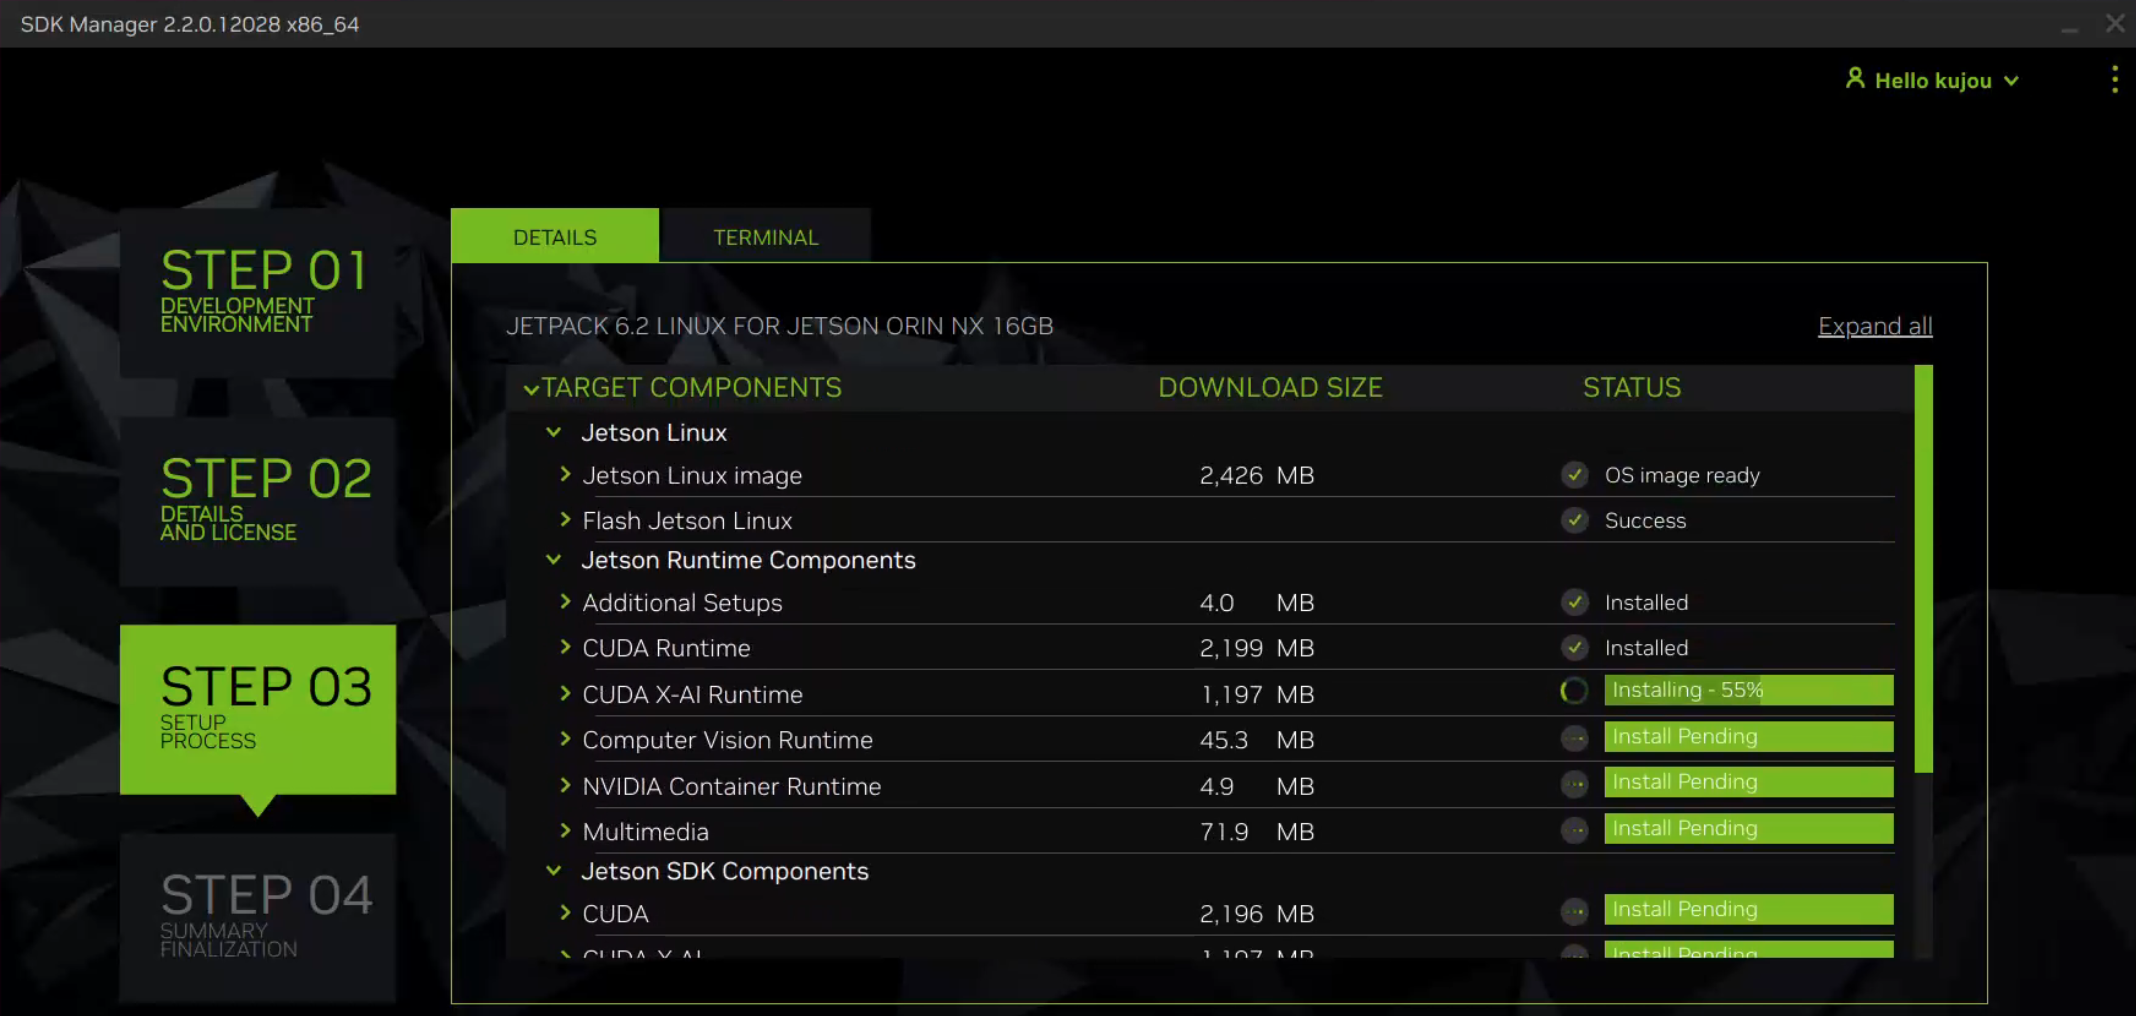
Task: Expand the Flash Jetson Linux row
Action: pyautogui.click(x=565, y=519)
